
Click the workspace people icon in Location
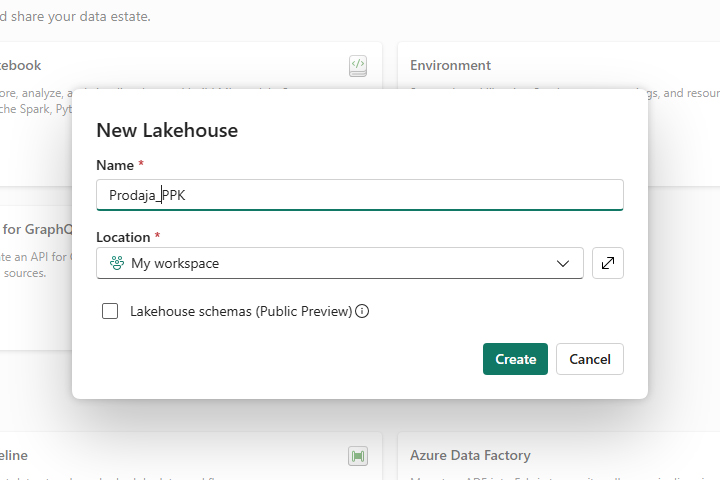tap(117, 263)
